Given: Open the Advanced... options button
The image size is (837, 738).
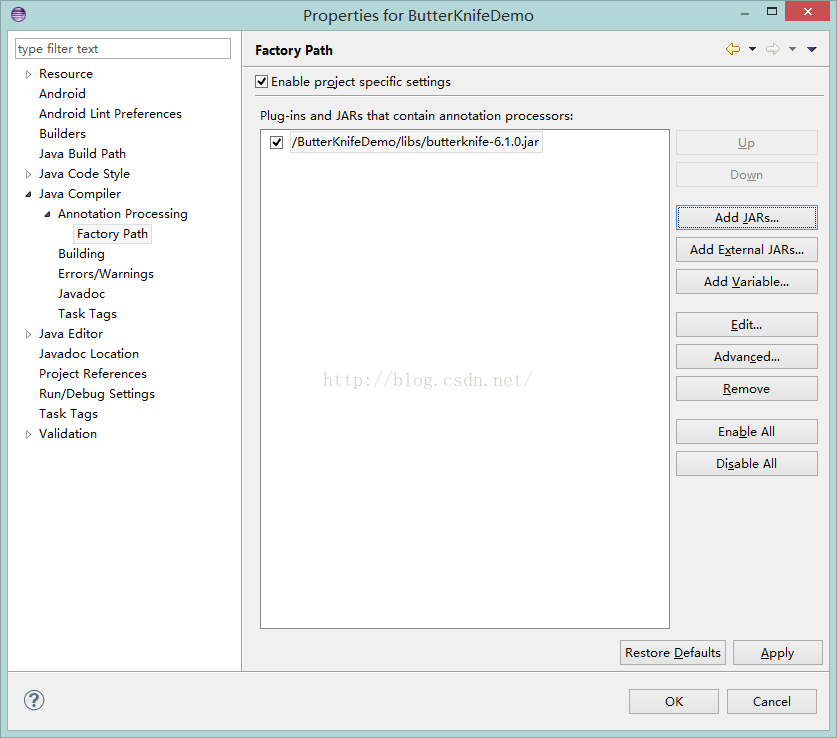Looking at the screenshot, I should pyautogui.click(x=747, y=357).
